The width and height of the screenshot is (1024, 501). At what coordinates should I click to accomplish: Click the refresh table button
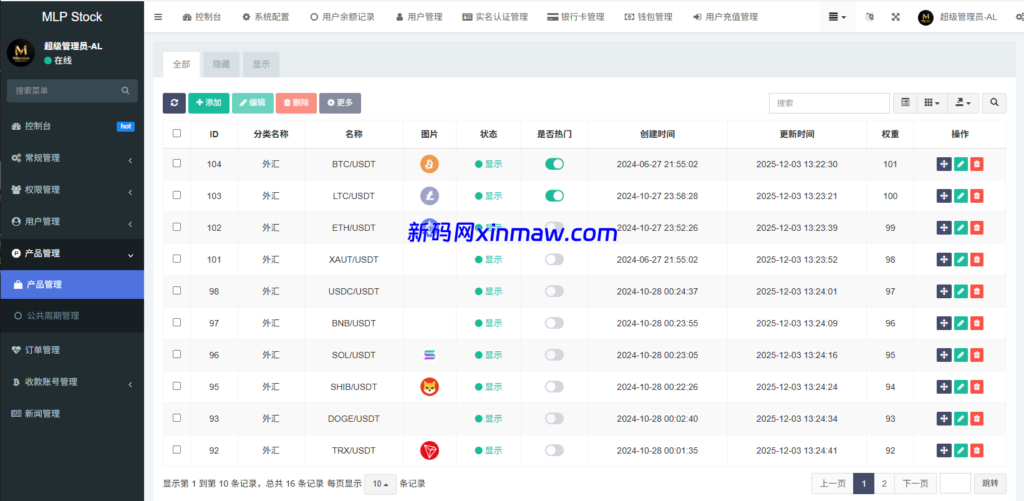coord(174,103)
